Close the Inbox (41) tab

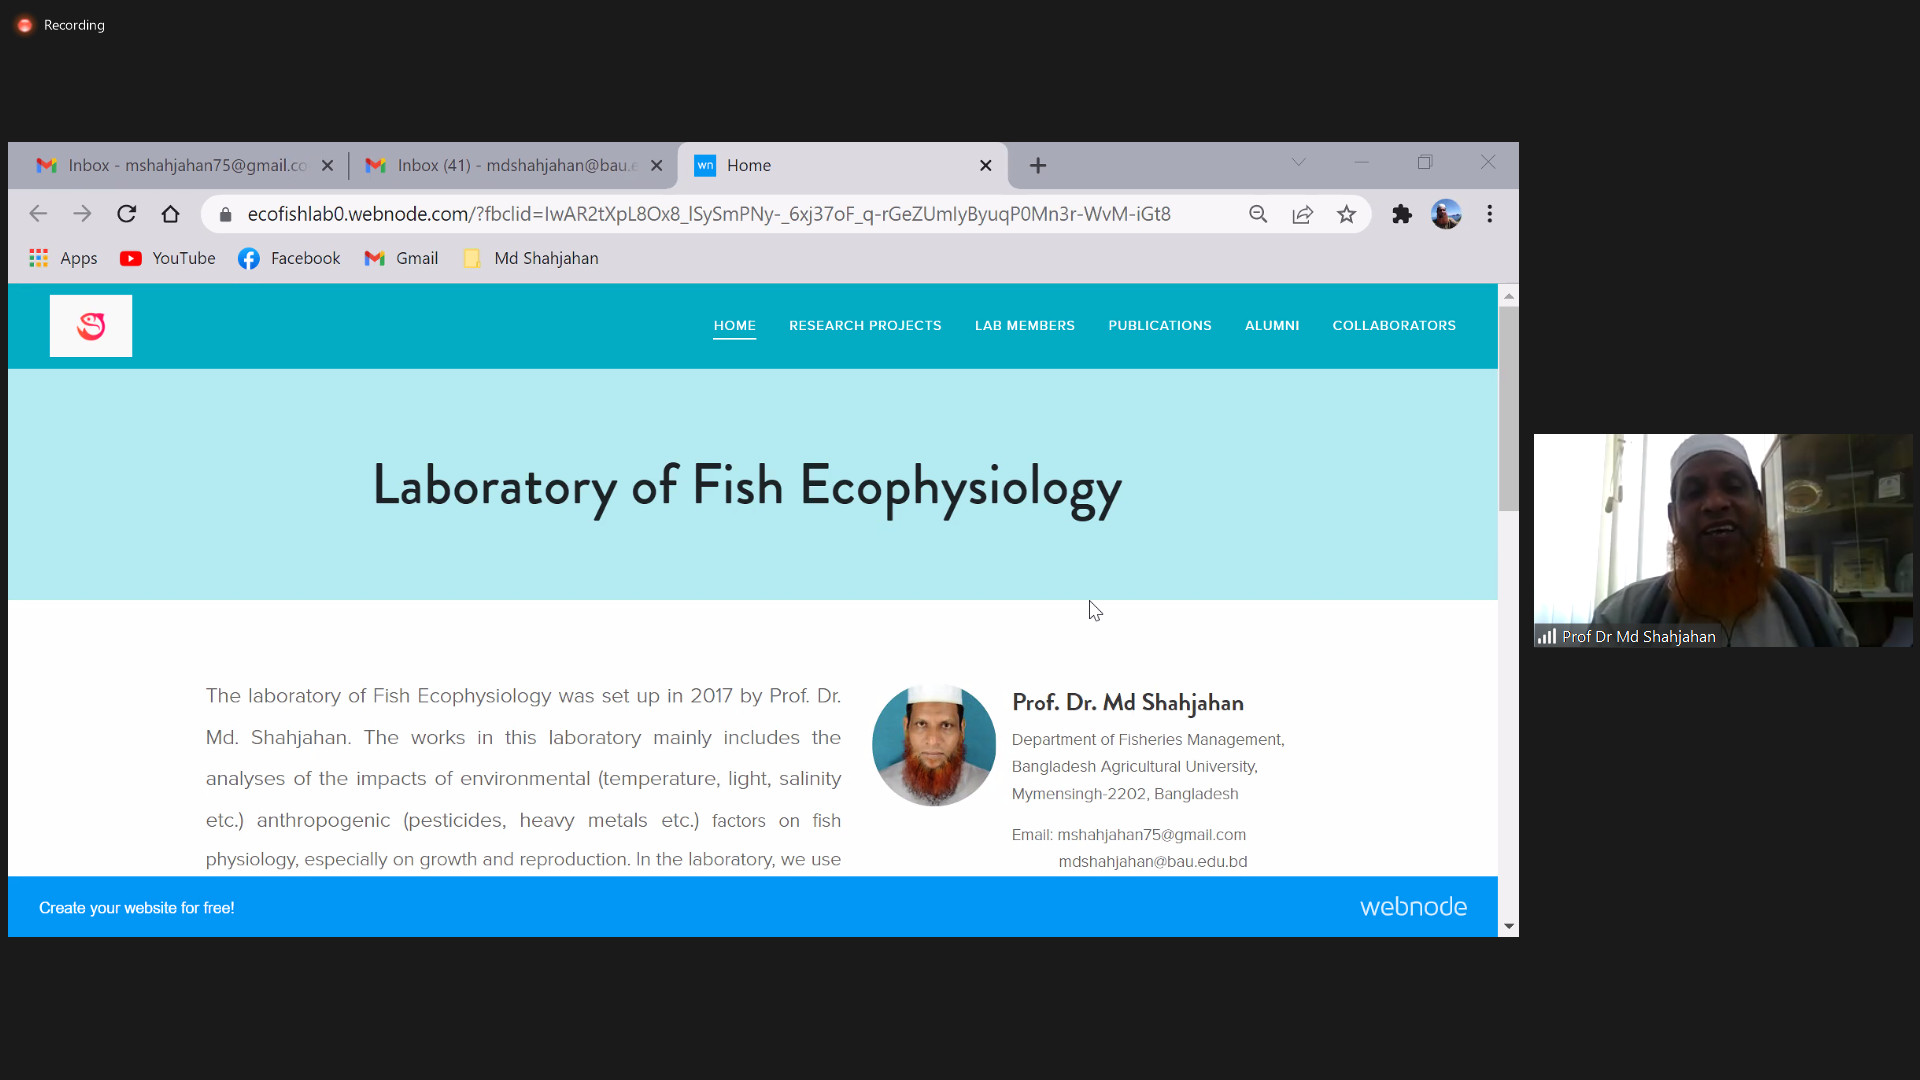656,166
